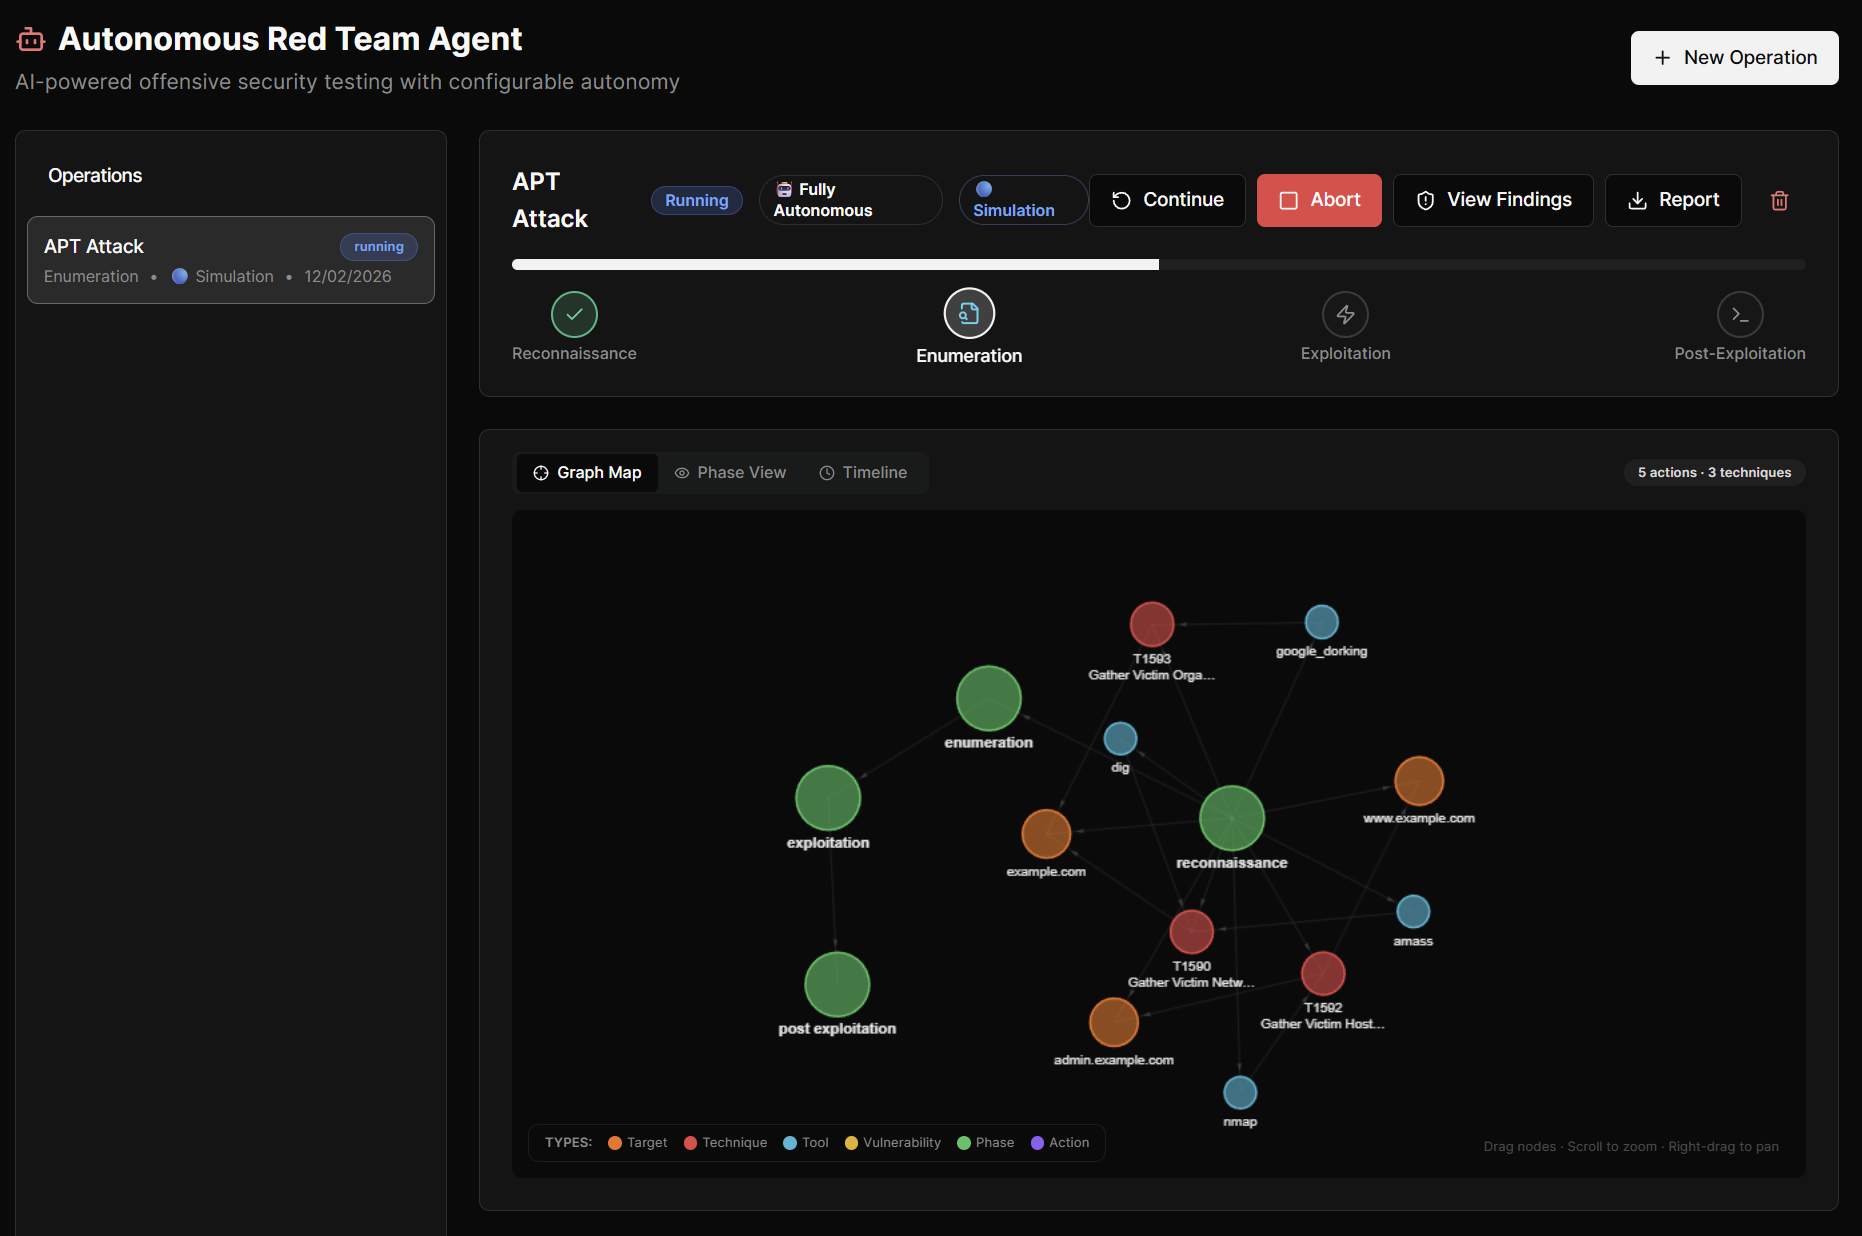Select the nmap node in the graph
Viewport: 1862px width, 1236px height.
point(1240,1092)
